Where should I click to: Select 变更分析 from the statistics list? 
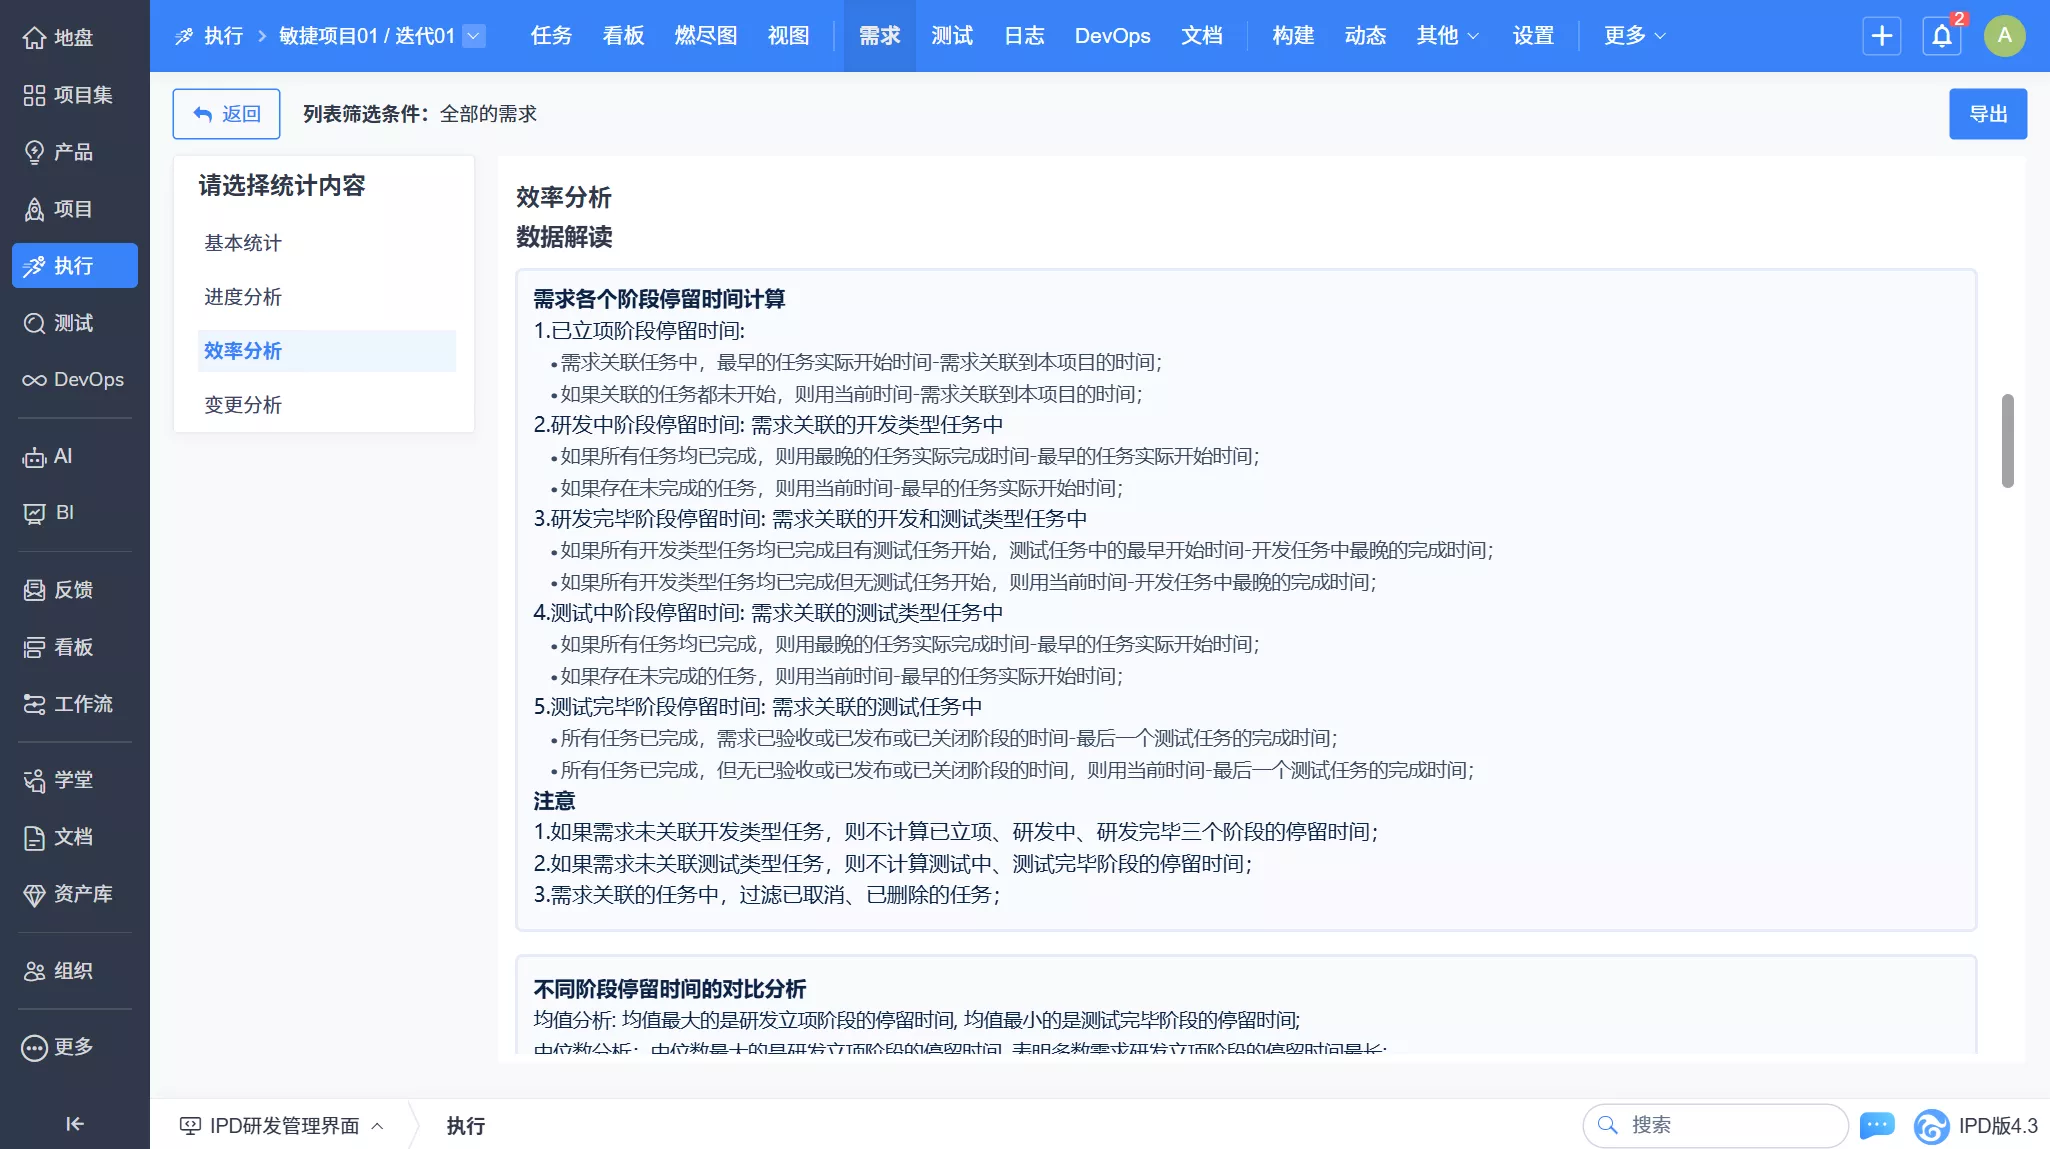tap(243, 404)
